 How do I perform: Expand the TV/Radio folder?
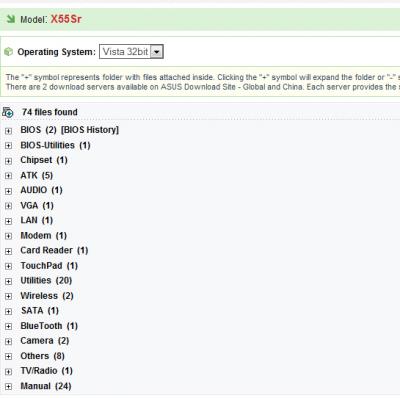click(8, 371)
